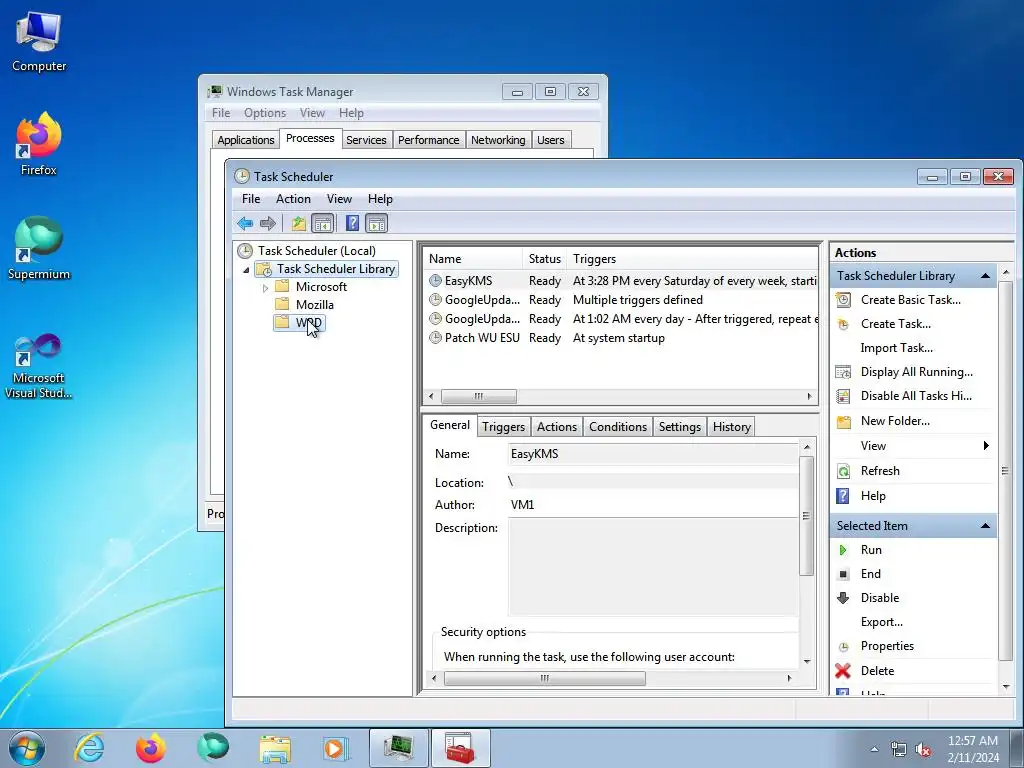1024x768 pixels.
Task: Open the Help menu in Task Scheduler
Action: 380,199
